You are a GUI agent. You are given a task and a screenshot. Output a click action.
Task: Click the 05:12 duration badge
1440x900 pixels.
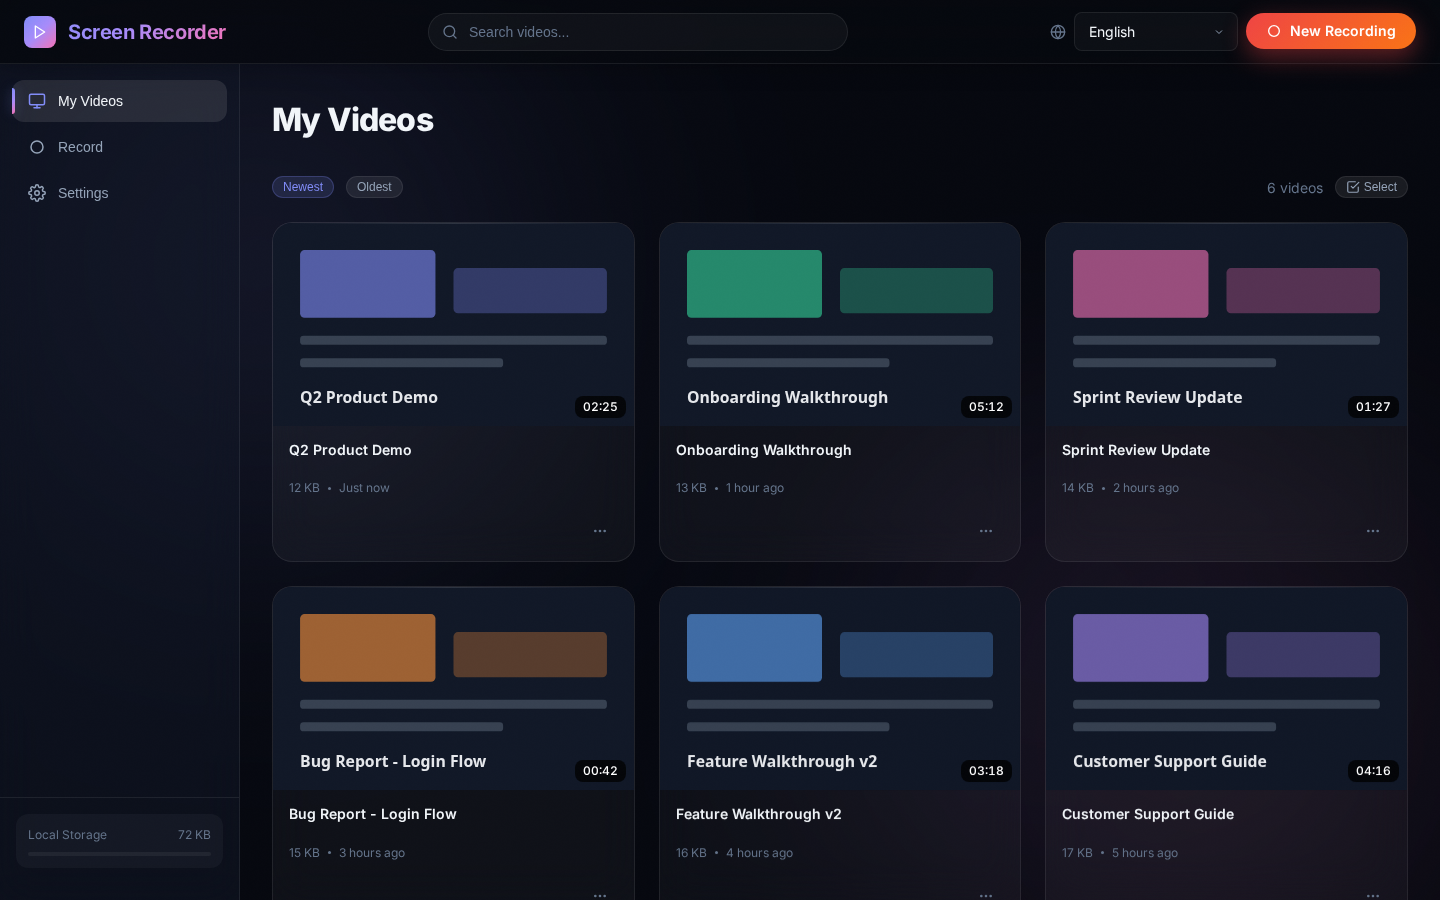pos(986,407)
